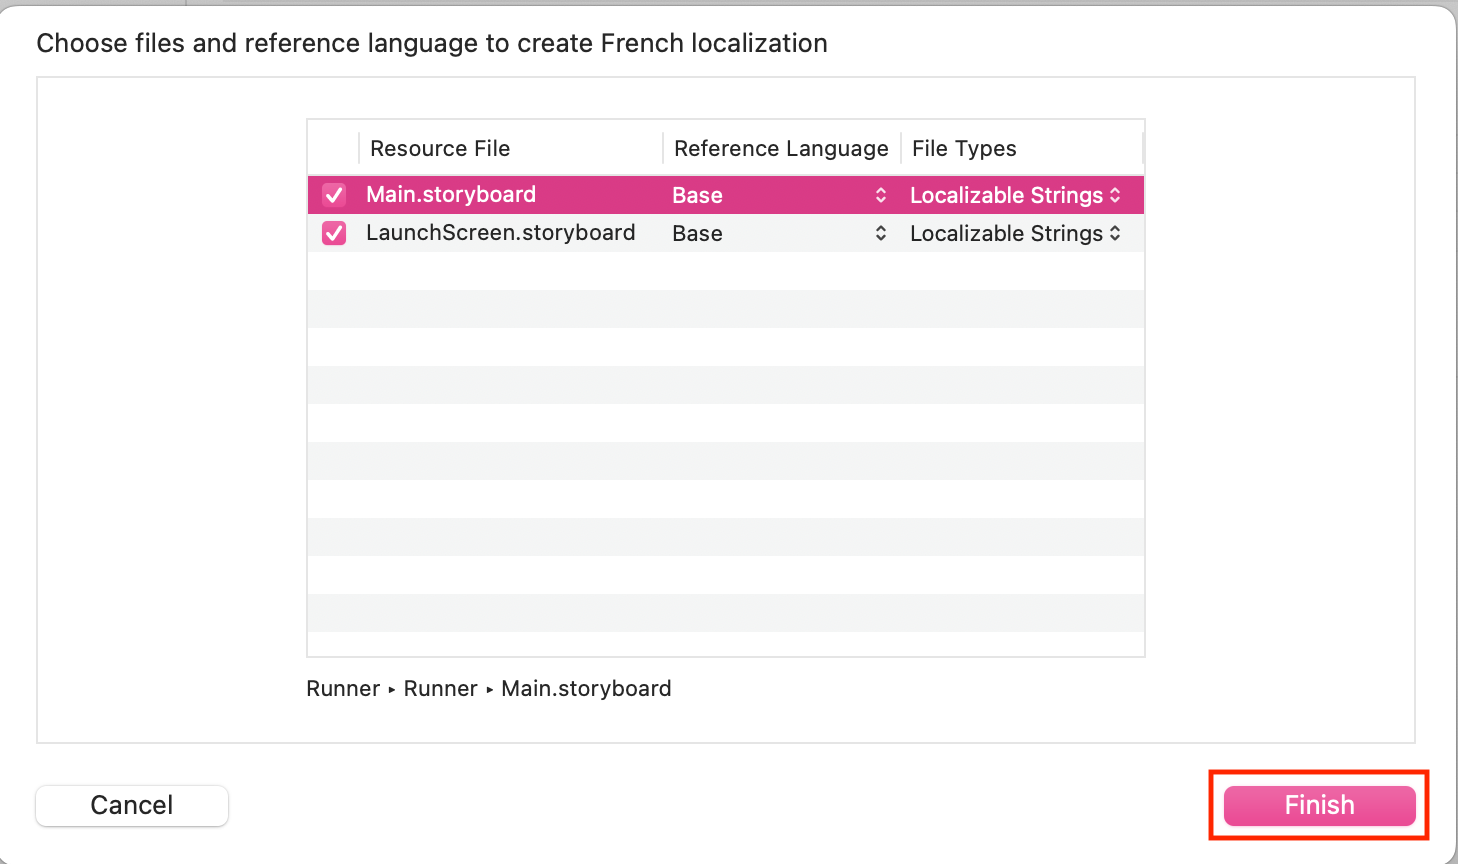Open the Base language popup for Main.storyboard

click(698, 195)
